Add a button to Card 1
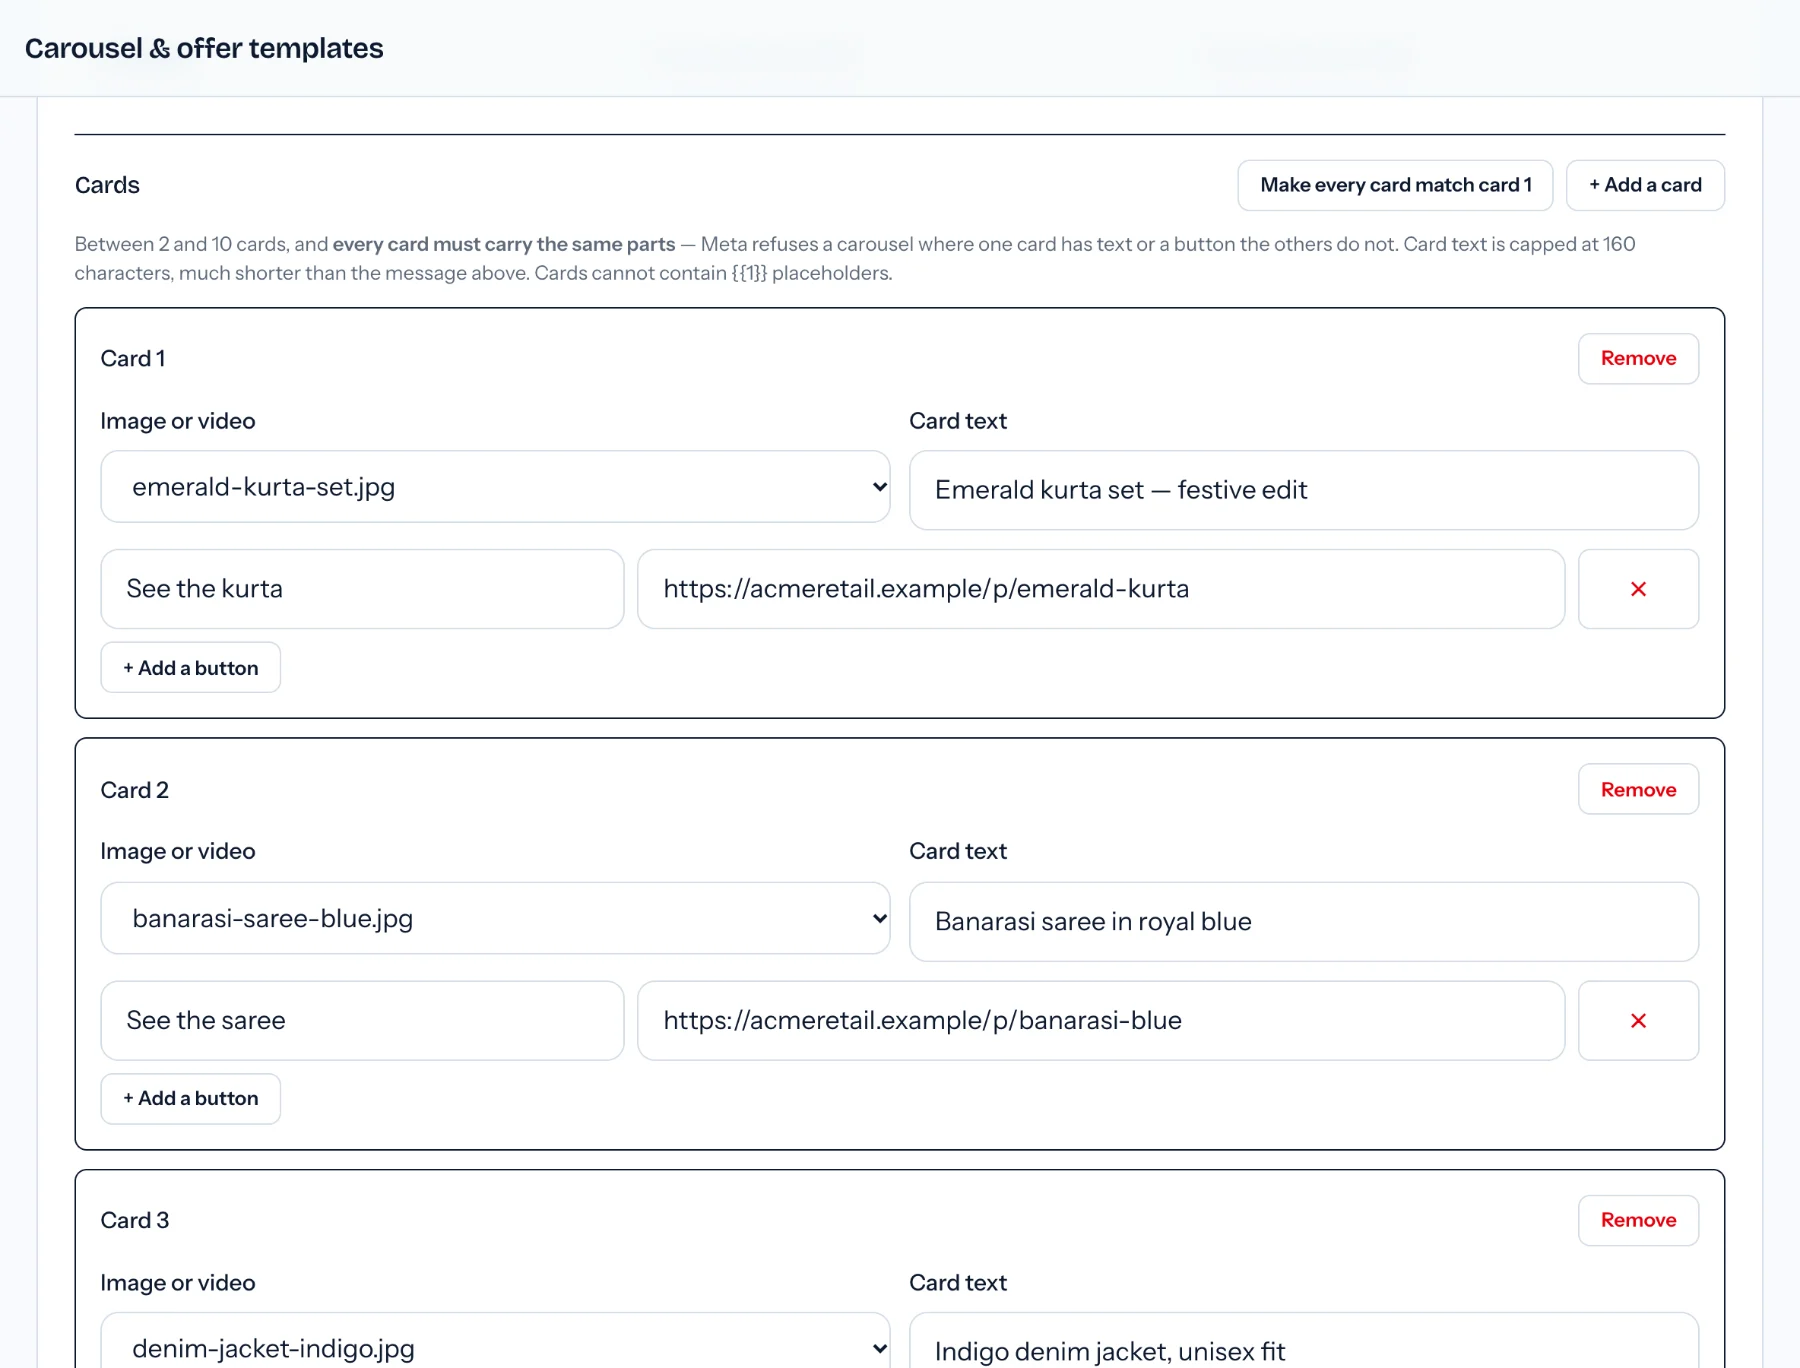1800x1368 pixels. click(190, 667)
